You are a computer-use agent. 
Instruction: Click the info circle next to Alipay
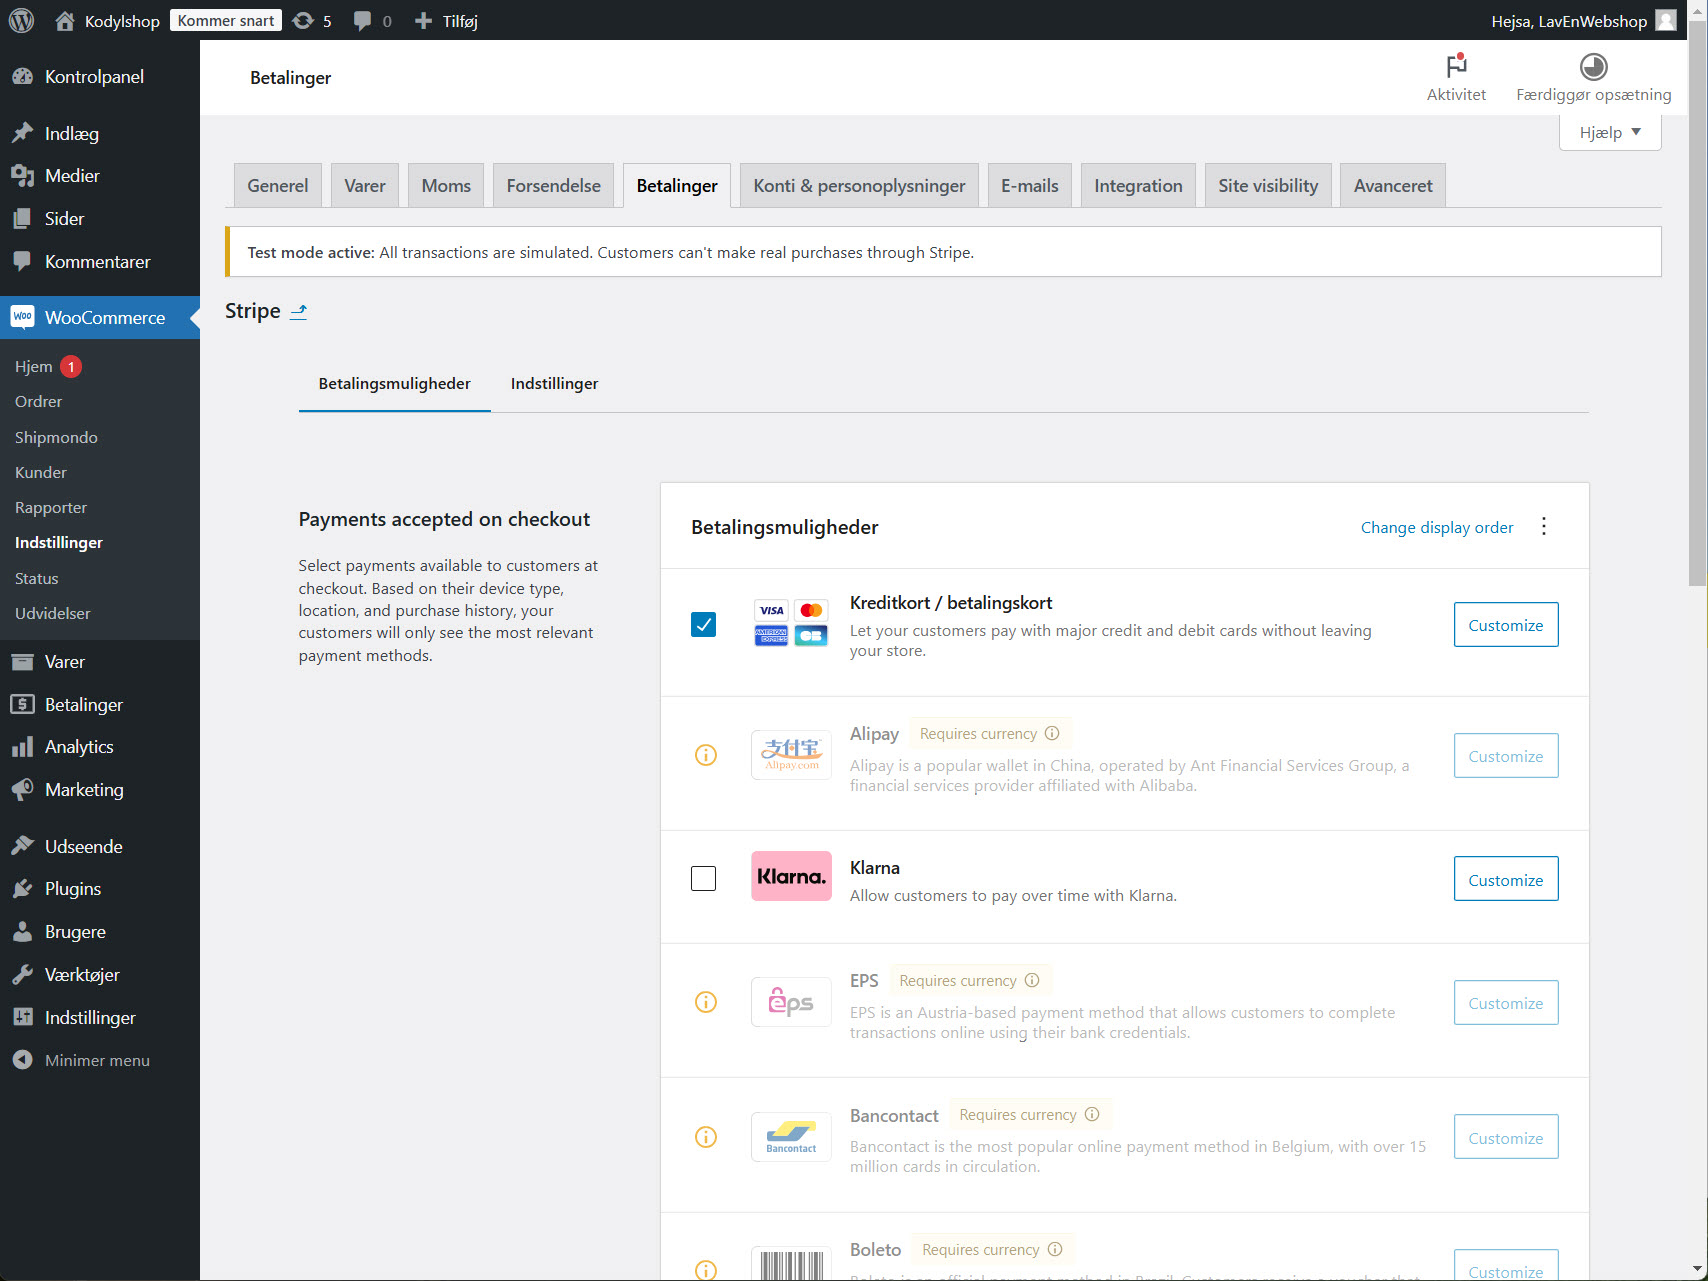coord(706,755)
